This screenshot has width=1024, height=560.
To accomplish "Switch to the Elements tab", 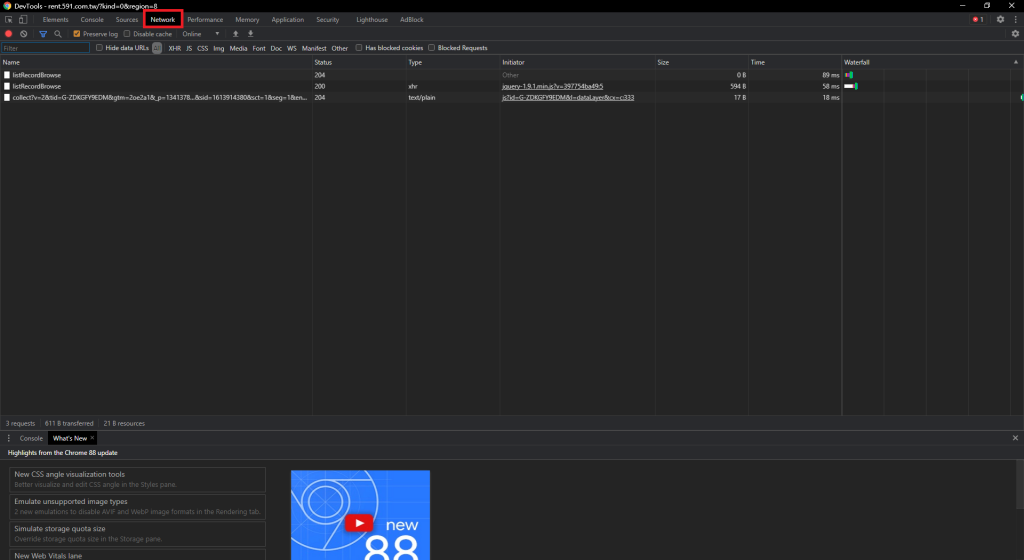I will tap(56, 20).
